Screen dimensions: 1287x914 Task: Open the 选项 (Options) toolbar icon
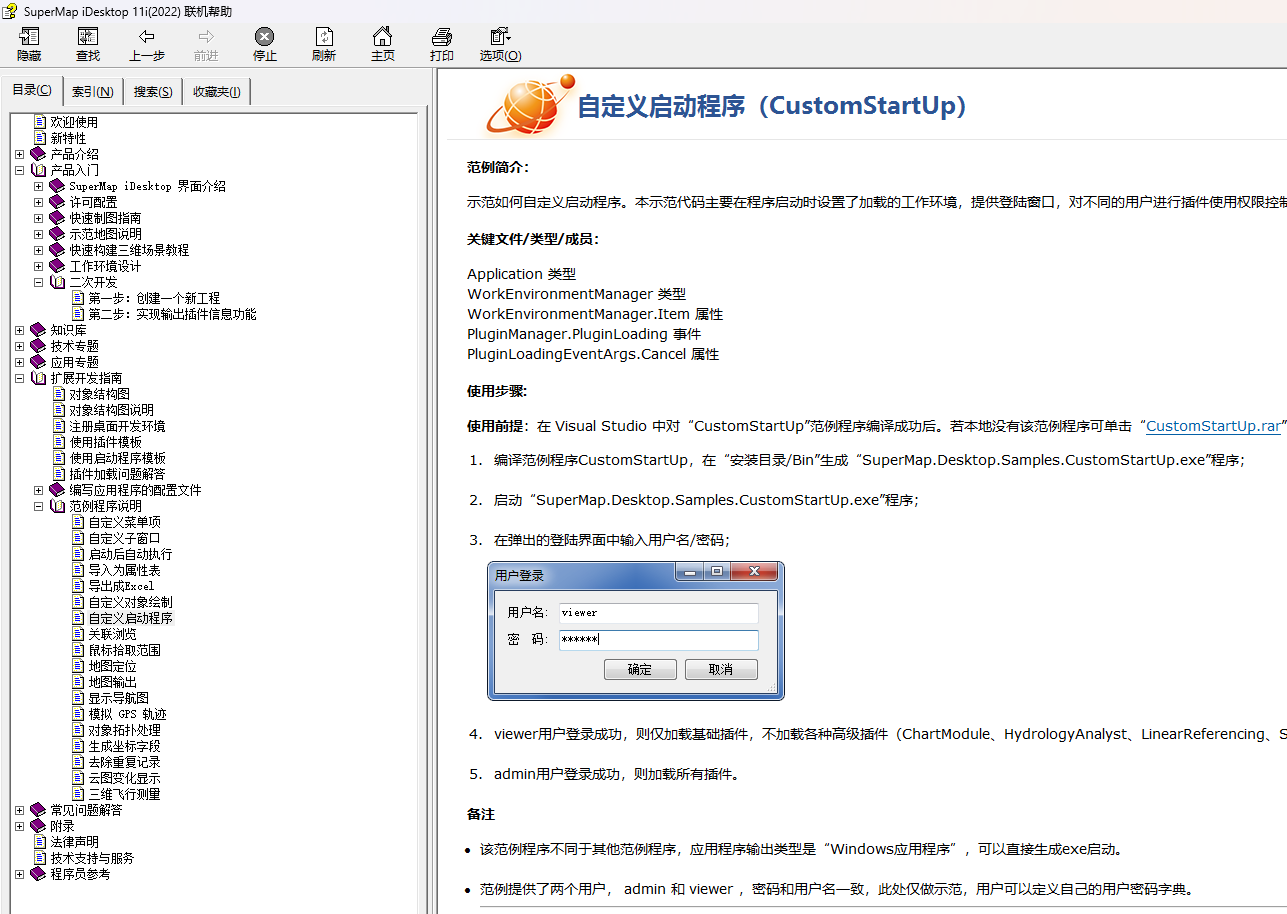click(500, 37)
